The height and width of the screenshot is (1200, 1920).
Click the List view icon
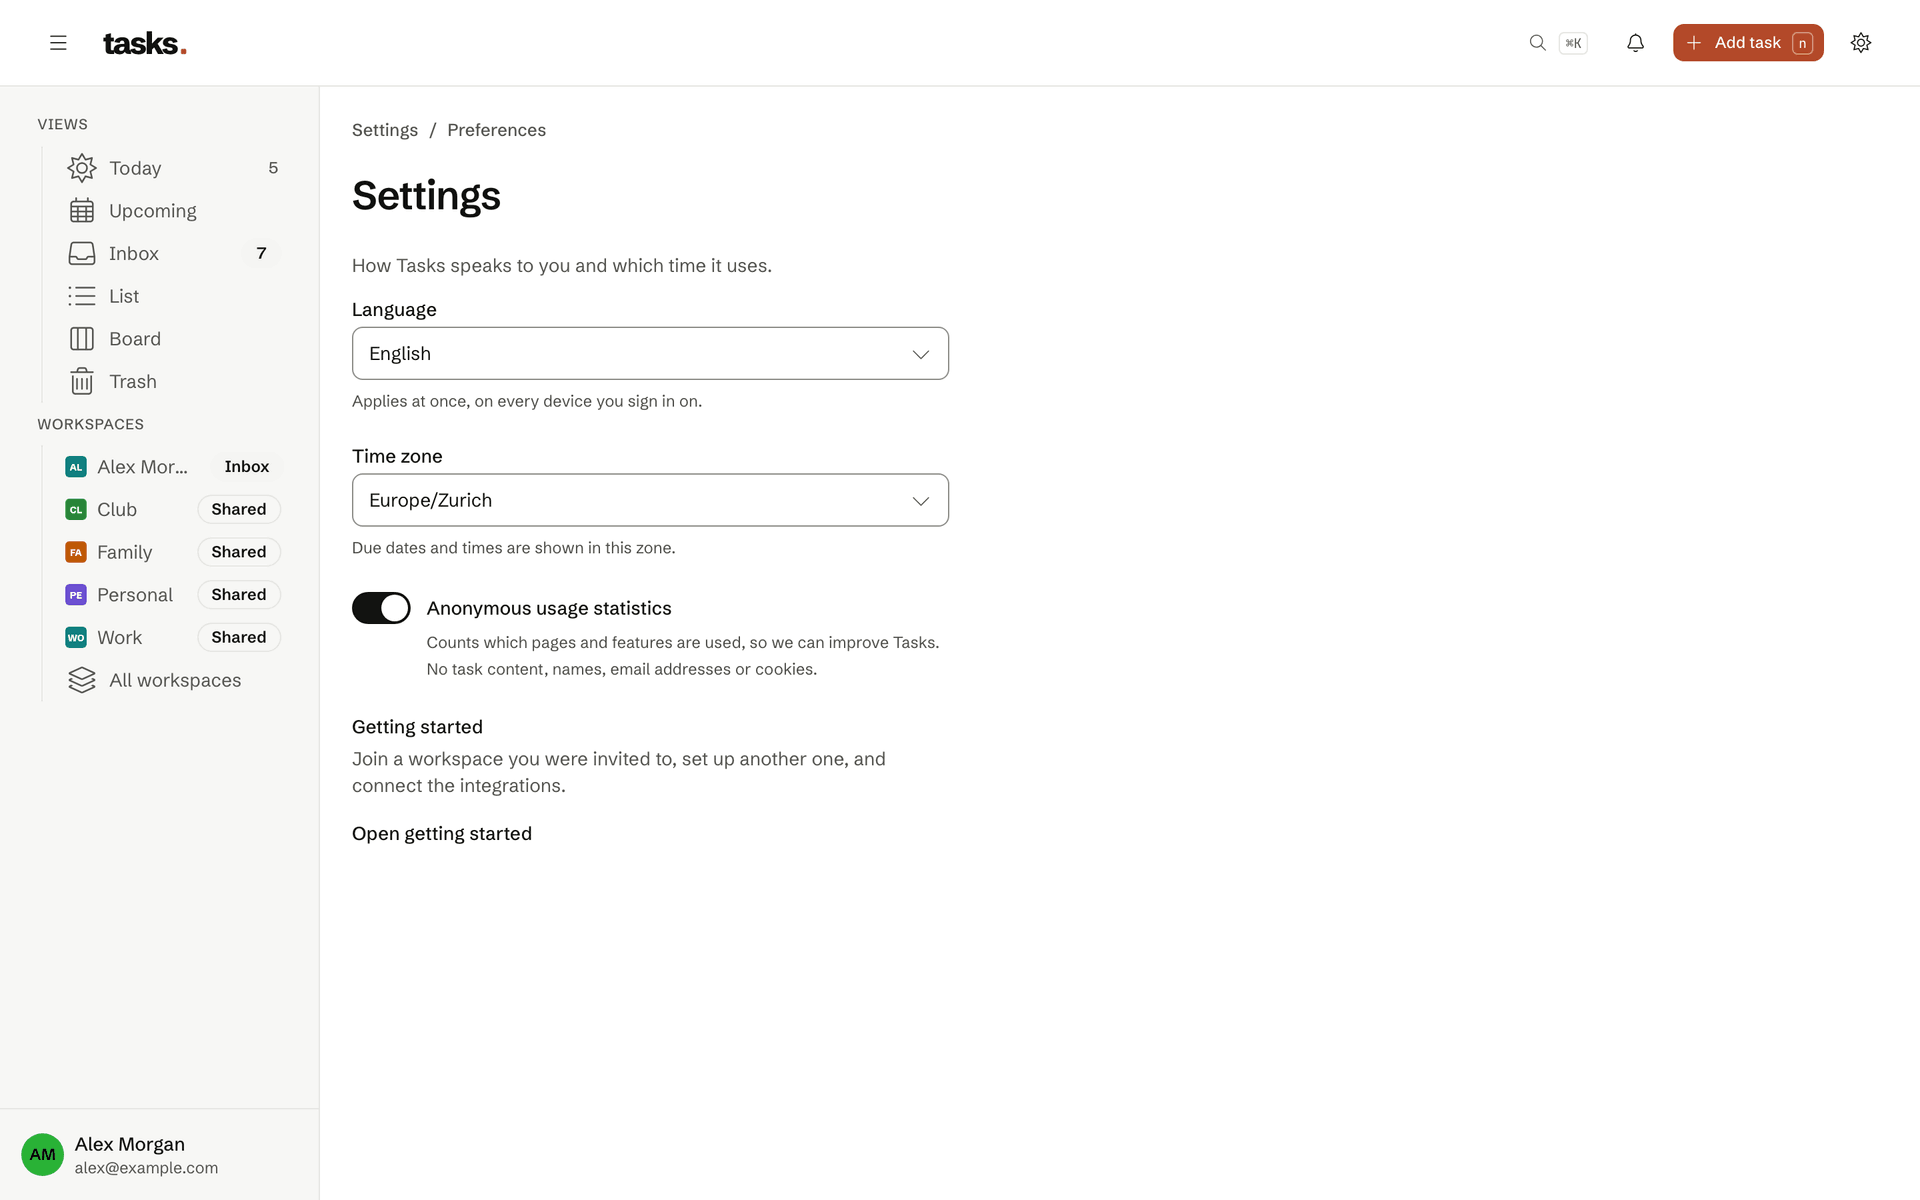pos(82,296)
